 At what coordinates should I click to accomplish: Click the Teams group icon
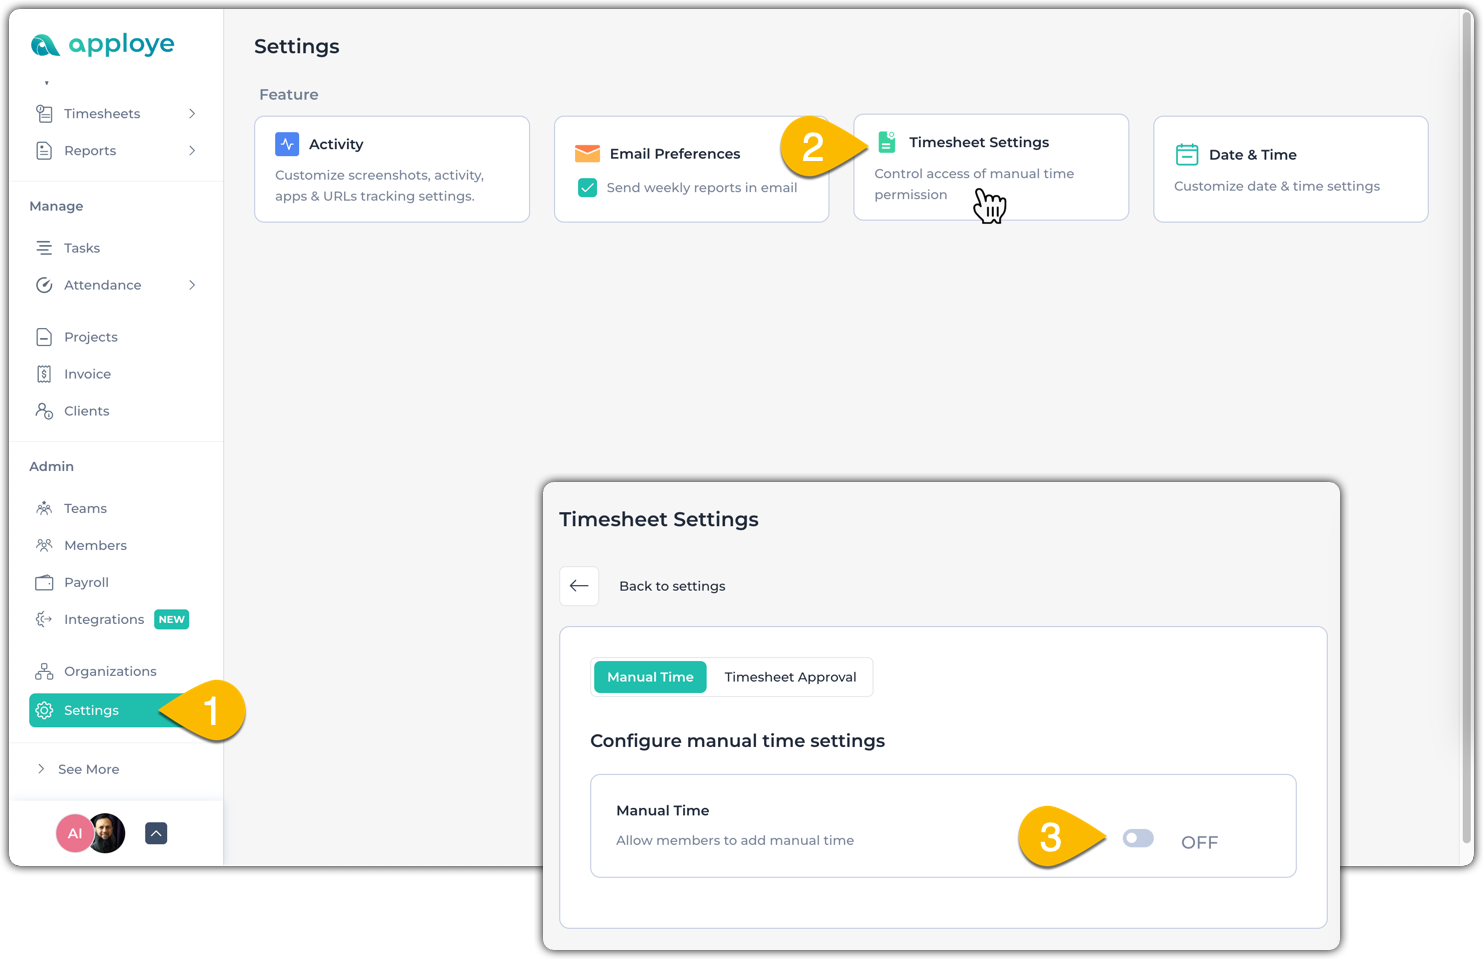(44, 508)
